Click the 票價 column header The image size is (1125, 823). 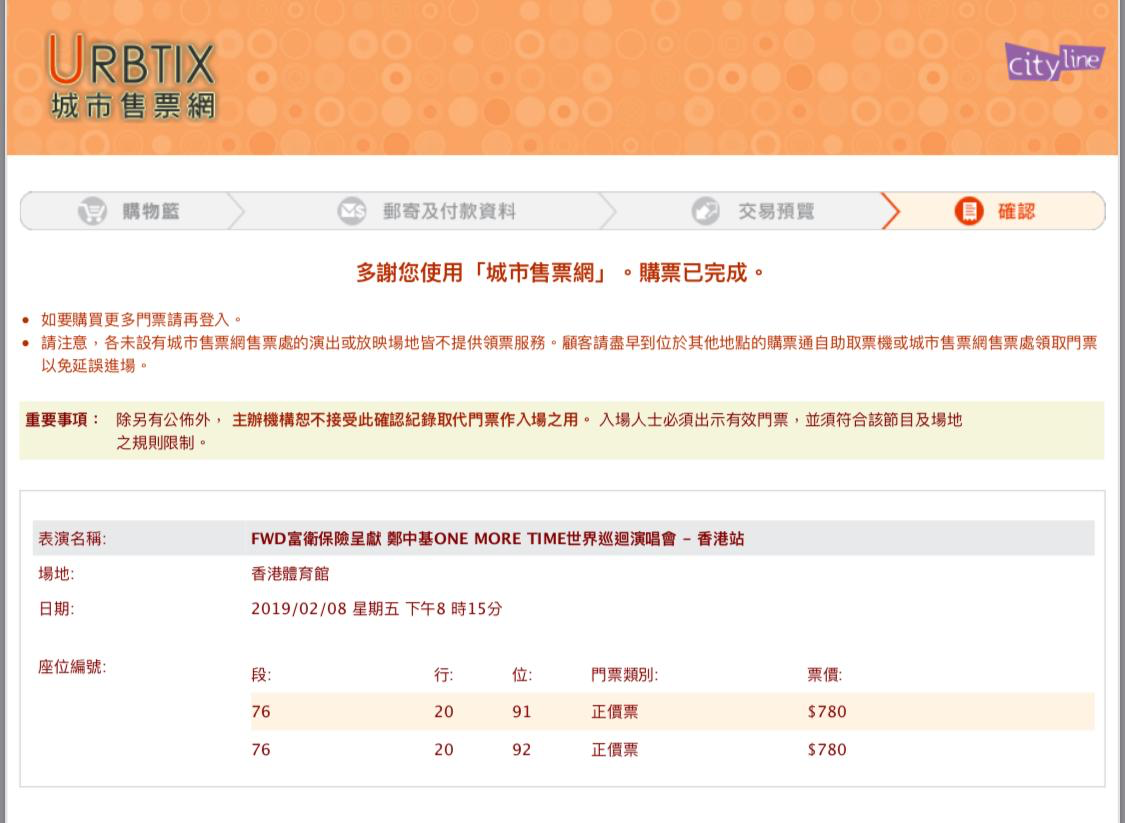(824, 675)
